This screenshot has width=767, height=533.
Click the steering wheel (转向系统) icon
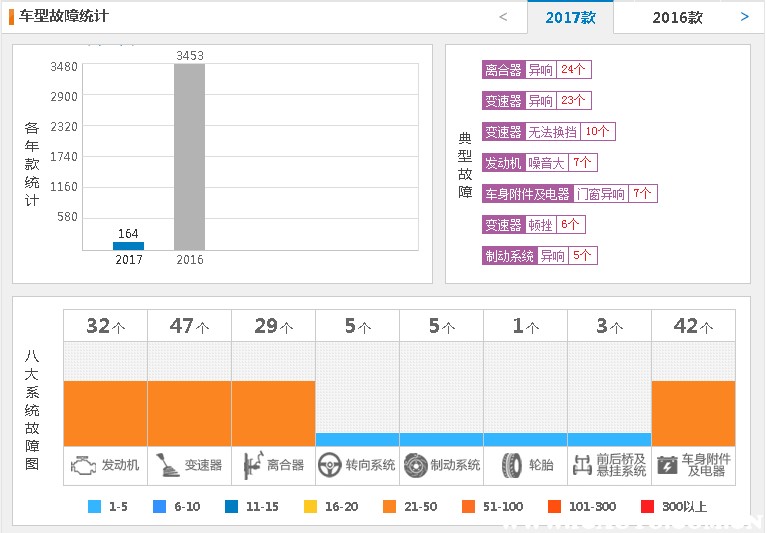331,465
